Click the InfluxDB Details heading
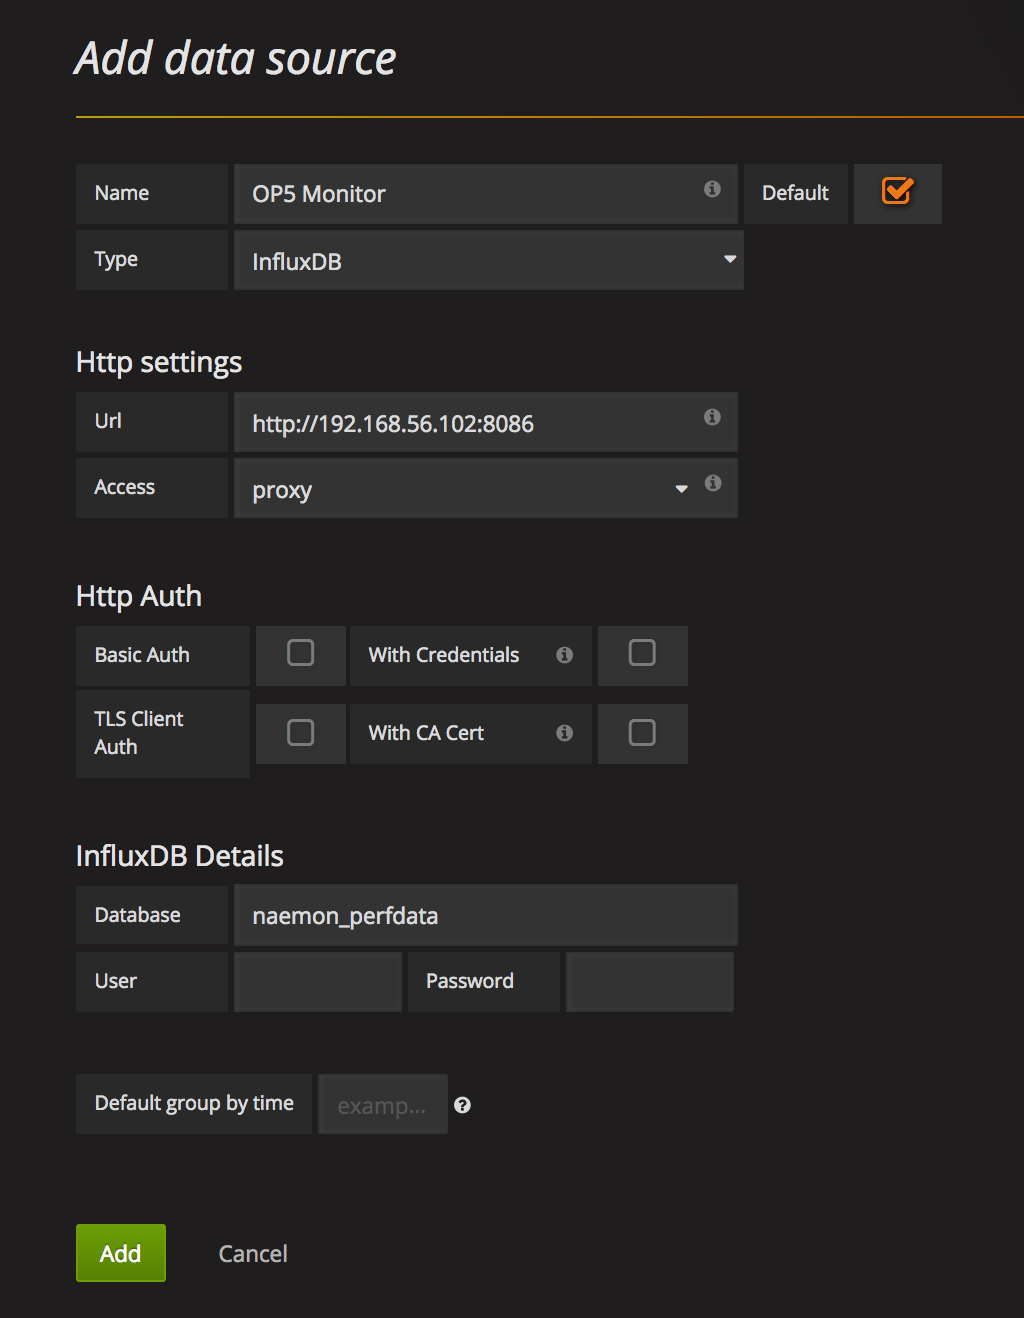The height and width of the screenshot is (1318, 1024). [180, 856]
